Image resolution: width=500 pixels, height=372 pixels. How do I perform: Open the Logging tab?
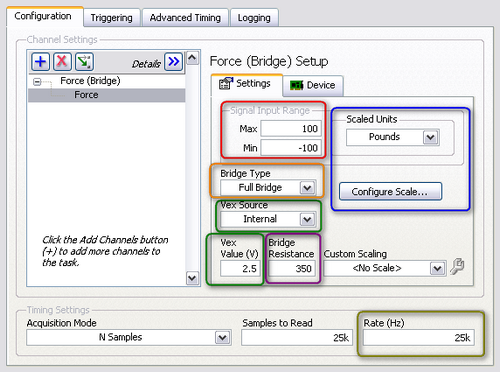(254, 18)
